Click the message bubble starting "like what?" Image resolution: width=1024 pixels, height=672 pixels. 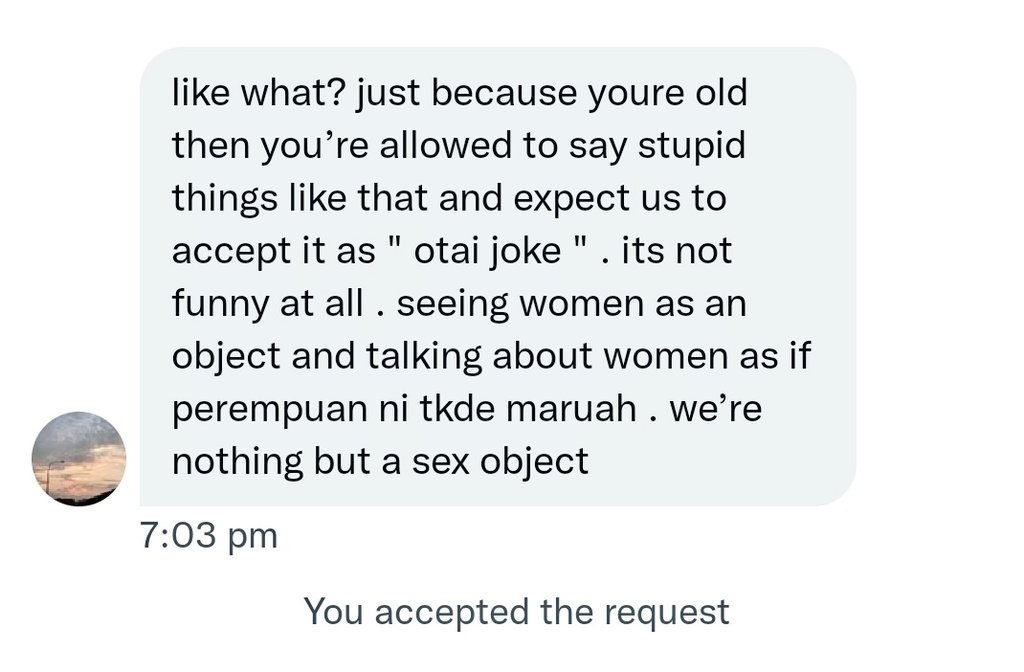(x=497, y=275)
